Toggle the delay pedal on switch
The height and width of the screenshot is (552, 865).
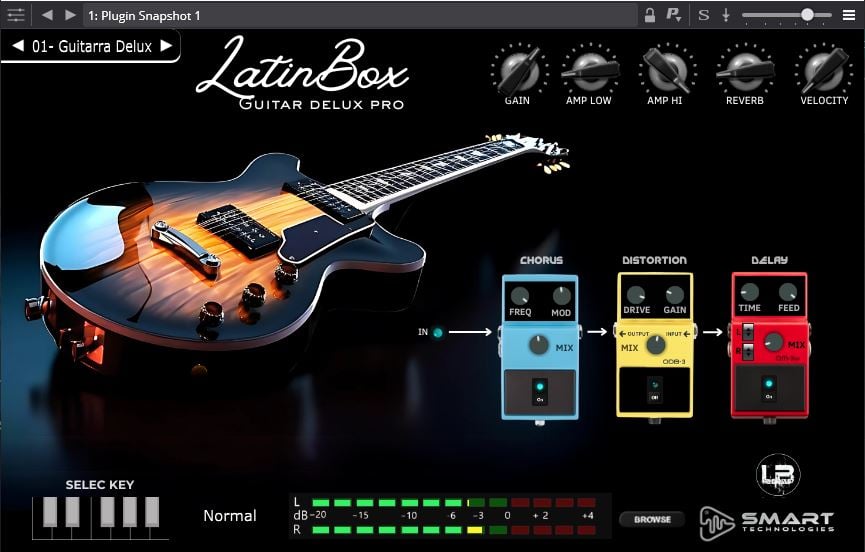pos(768,388)
